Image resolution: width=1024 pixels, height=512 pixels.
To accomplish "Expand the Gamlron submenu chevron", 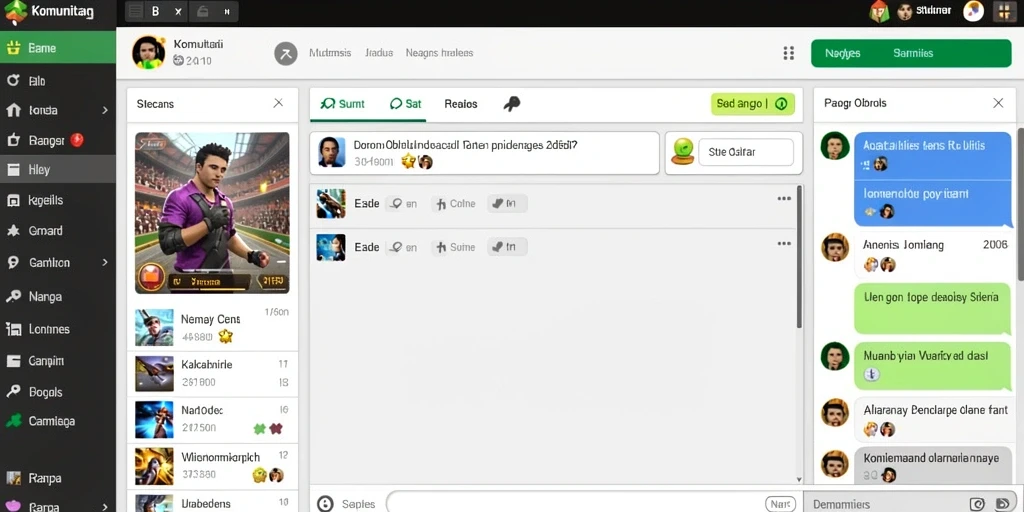I will (x=105, y=263).
